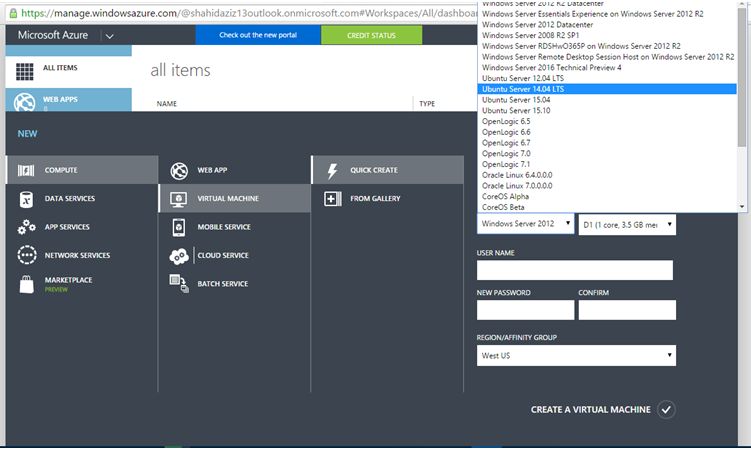Select Windows Server 2012 Datacenter
The image size is (751, 450).
[x=607, y=24]
